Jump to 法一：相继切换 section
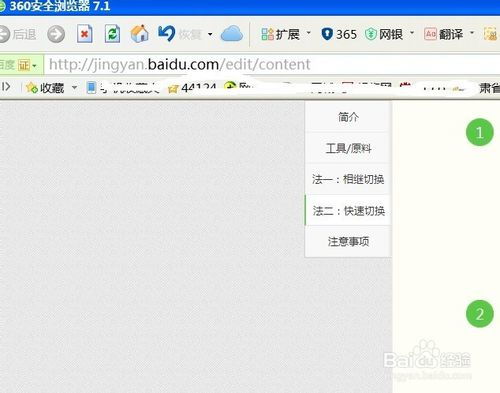500x393 pixels. pos(348,179)
